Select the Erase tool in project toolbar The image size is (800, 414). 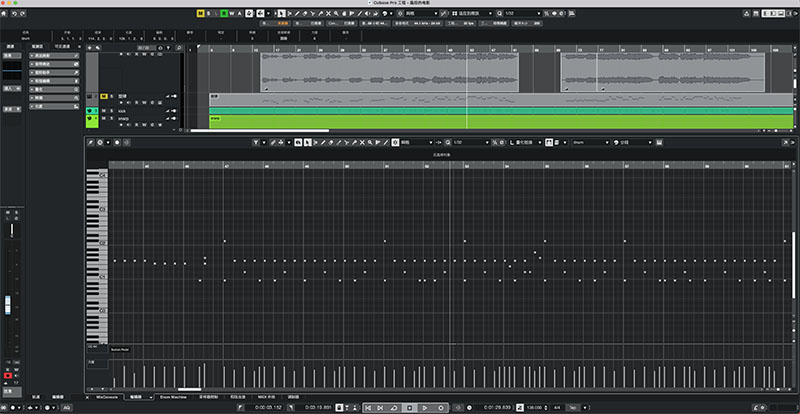tap(305, 13)
